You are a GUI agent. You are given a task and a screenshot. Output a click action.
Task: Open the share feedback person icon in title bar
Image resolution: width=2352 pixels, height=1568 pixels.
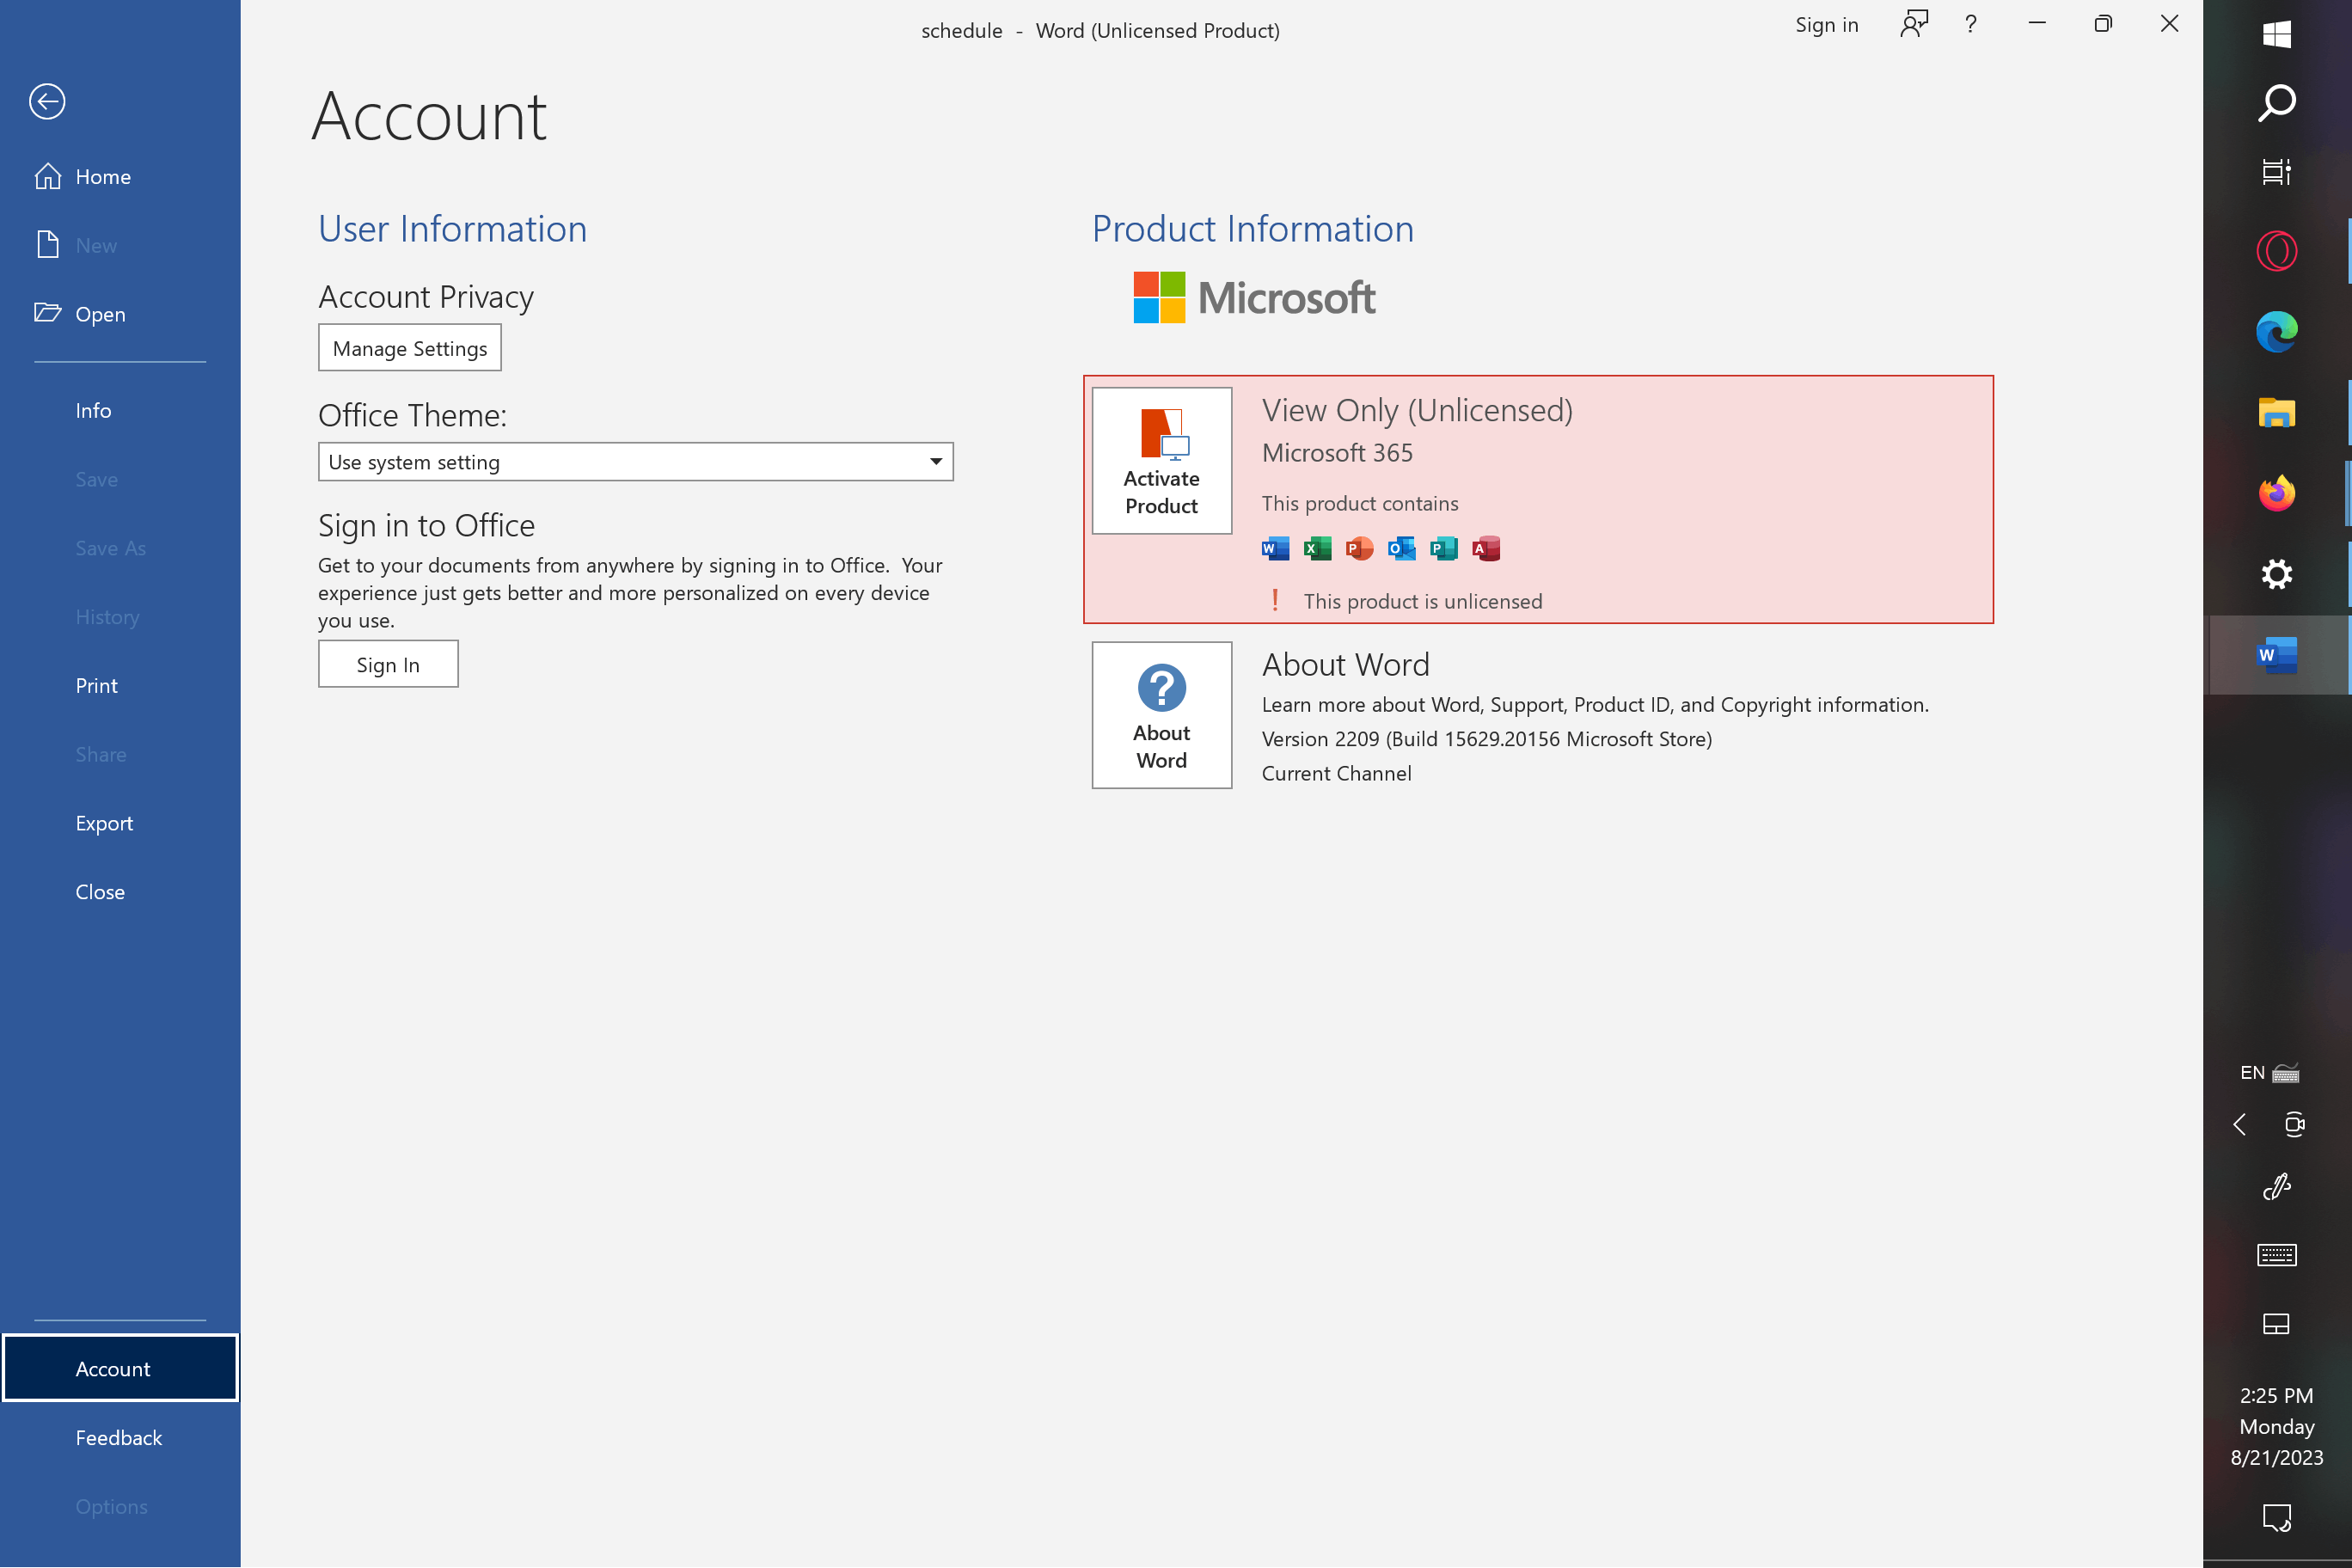(1913, 24)
